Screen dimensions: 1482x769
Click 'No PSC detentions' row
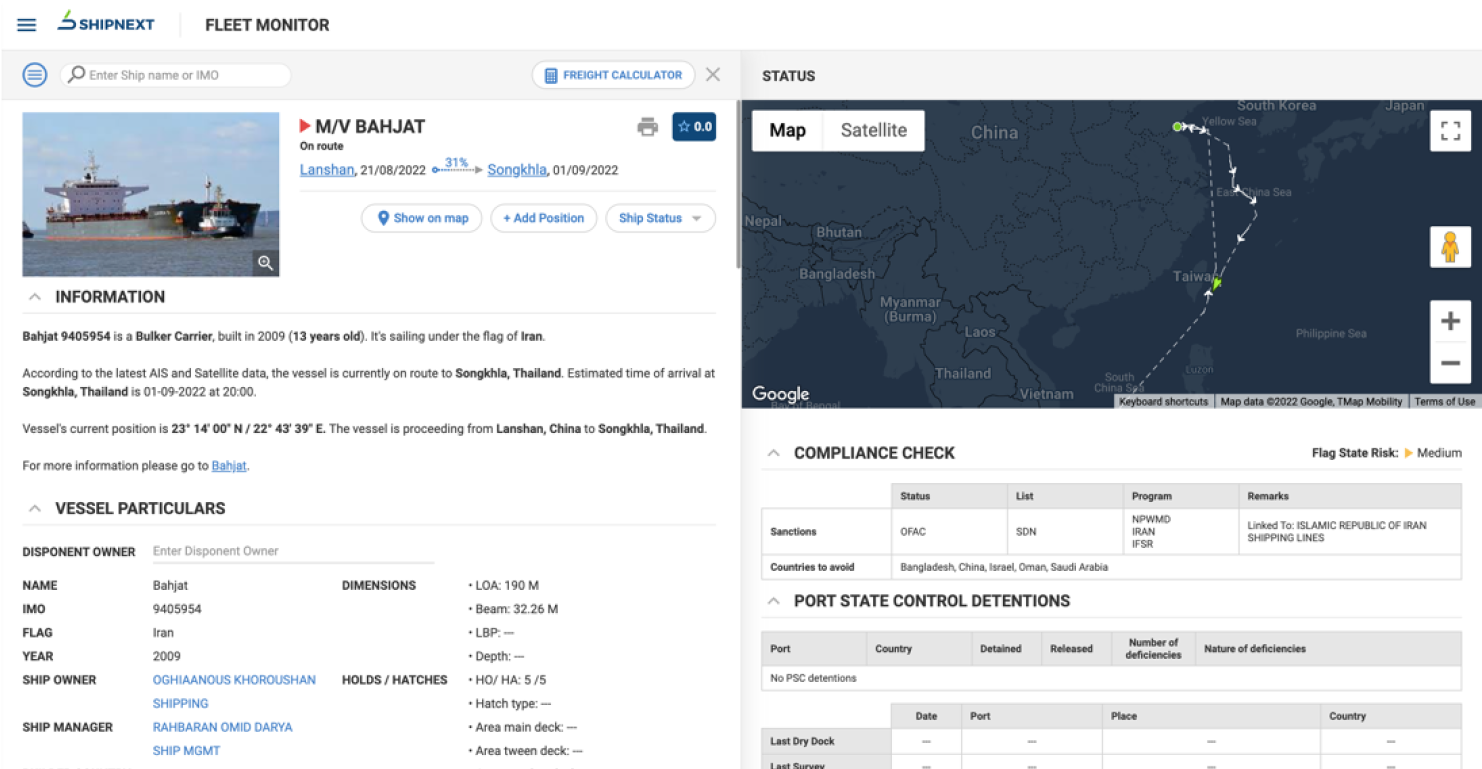(1111, 678)
